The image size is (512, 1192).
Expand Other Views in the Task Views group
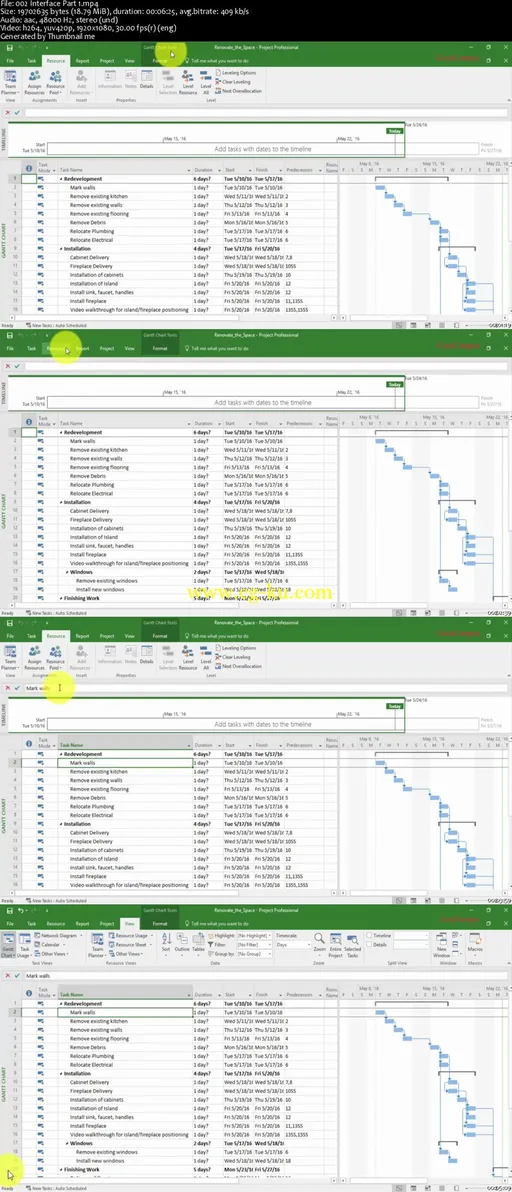point(52,953)
